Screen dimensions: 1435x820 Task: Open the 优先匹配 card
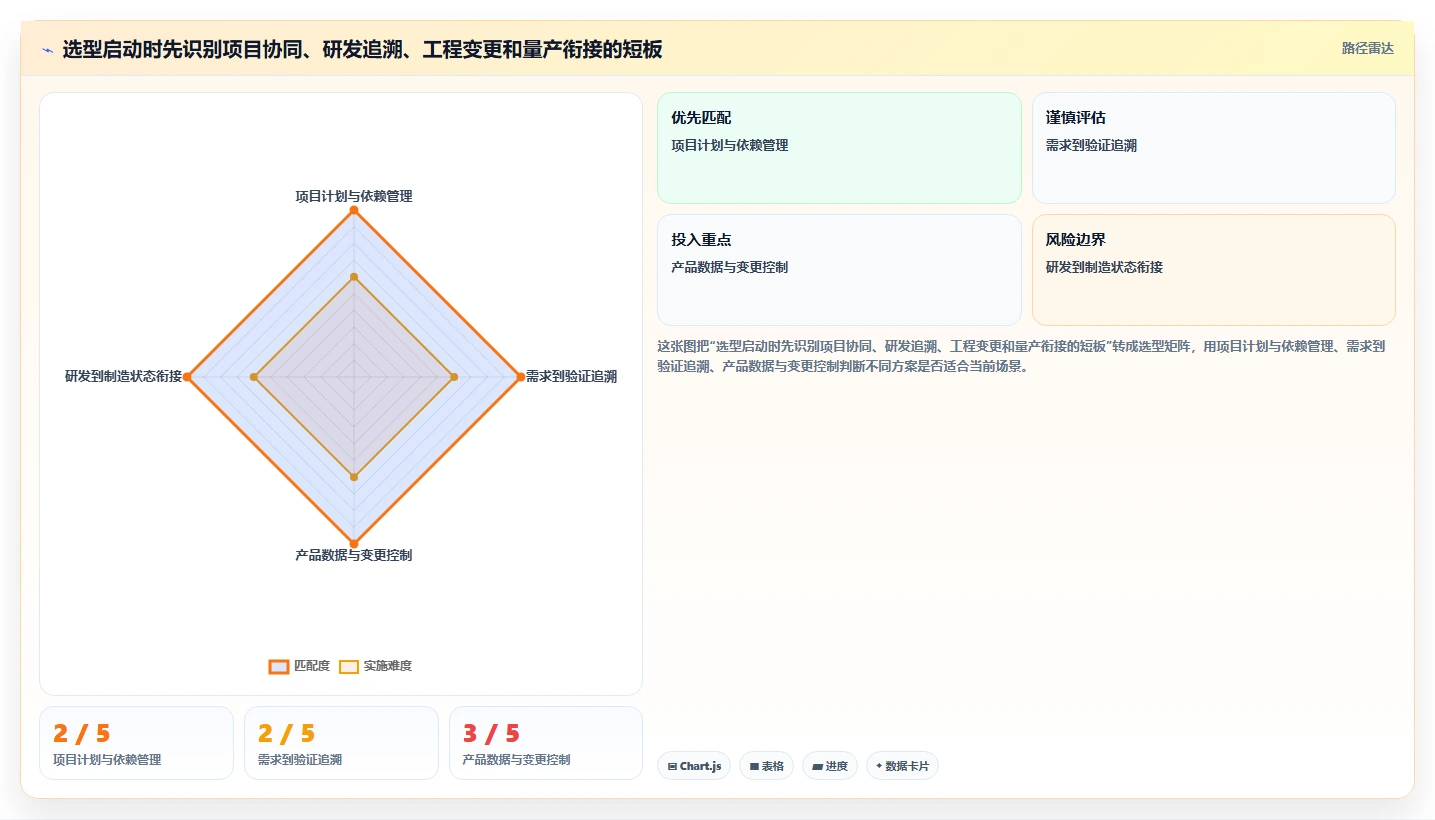tap(839, 148)
